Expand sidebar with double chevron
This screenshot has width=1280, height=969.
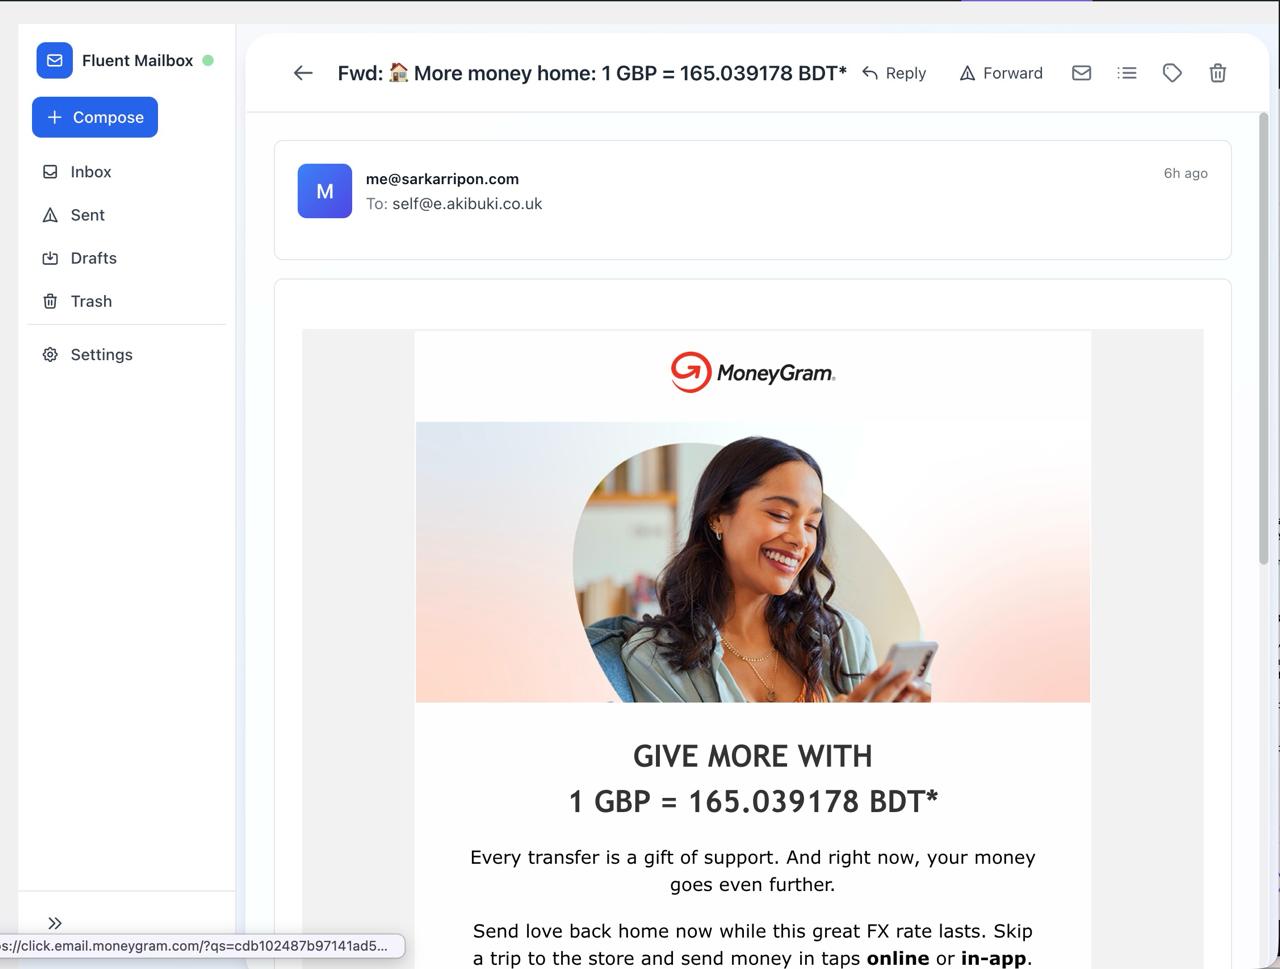coord(55,923)
